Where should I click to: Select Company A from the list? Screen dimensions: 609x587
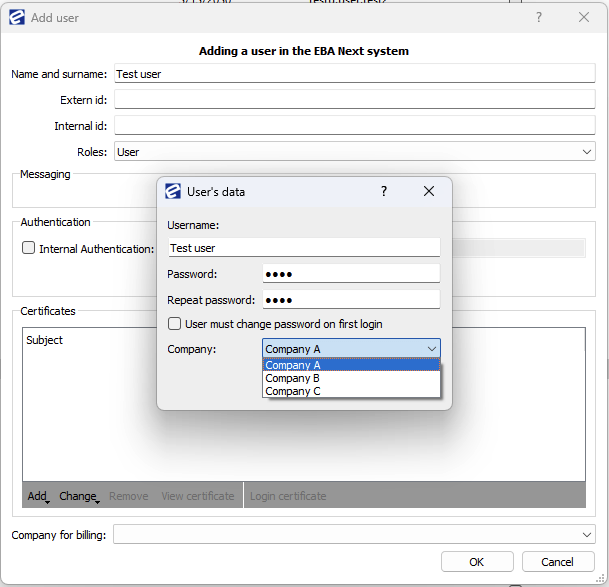coord(350,365)
